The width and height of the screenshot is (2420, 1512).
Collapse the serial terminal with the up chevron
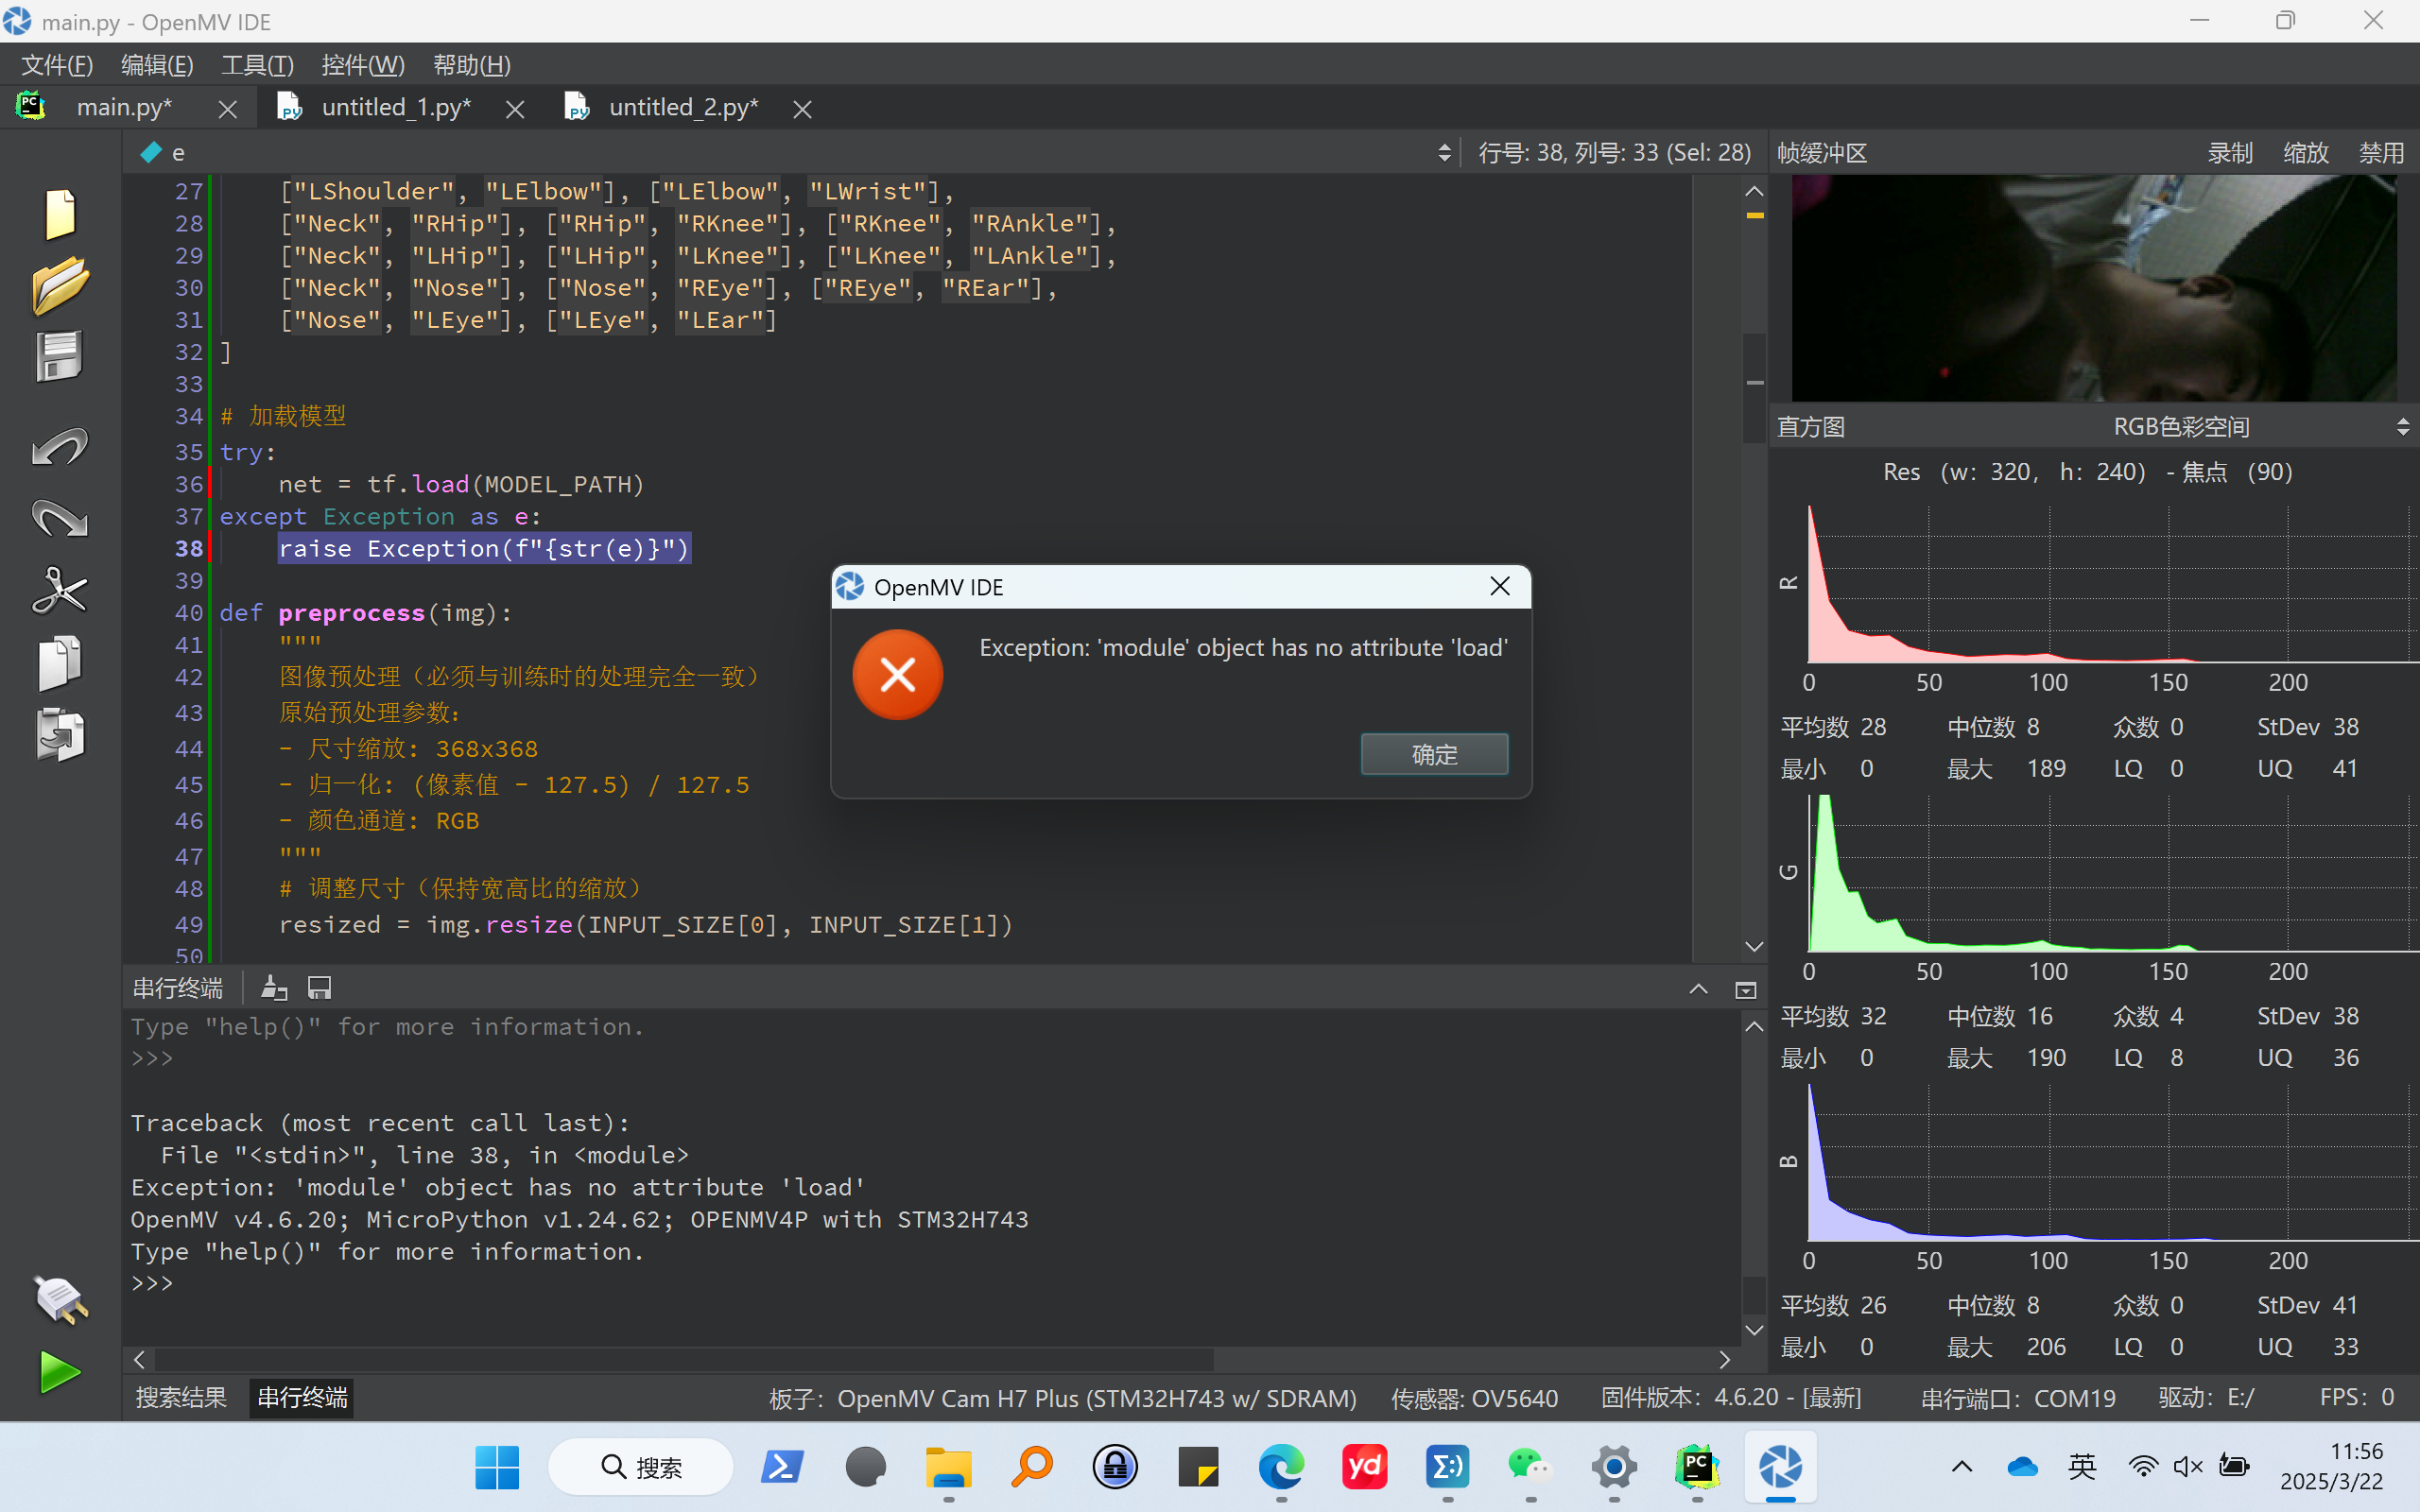[x=1698, y=989]
